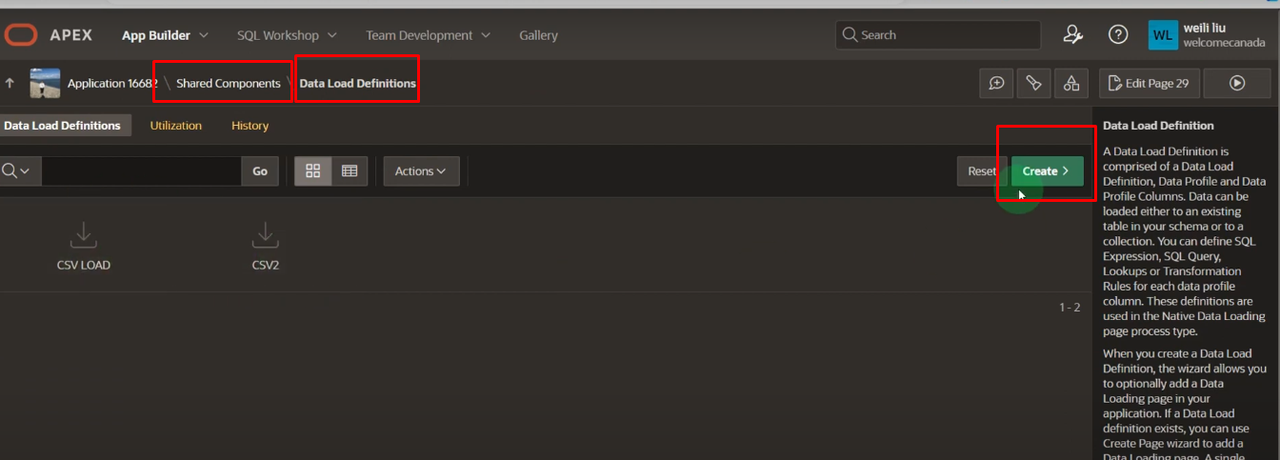Screen dimensions: 1280x460
Task: Click in the report search text field
Action: coord(141,171)
